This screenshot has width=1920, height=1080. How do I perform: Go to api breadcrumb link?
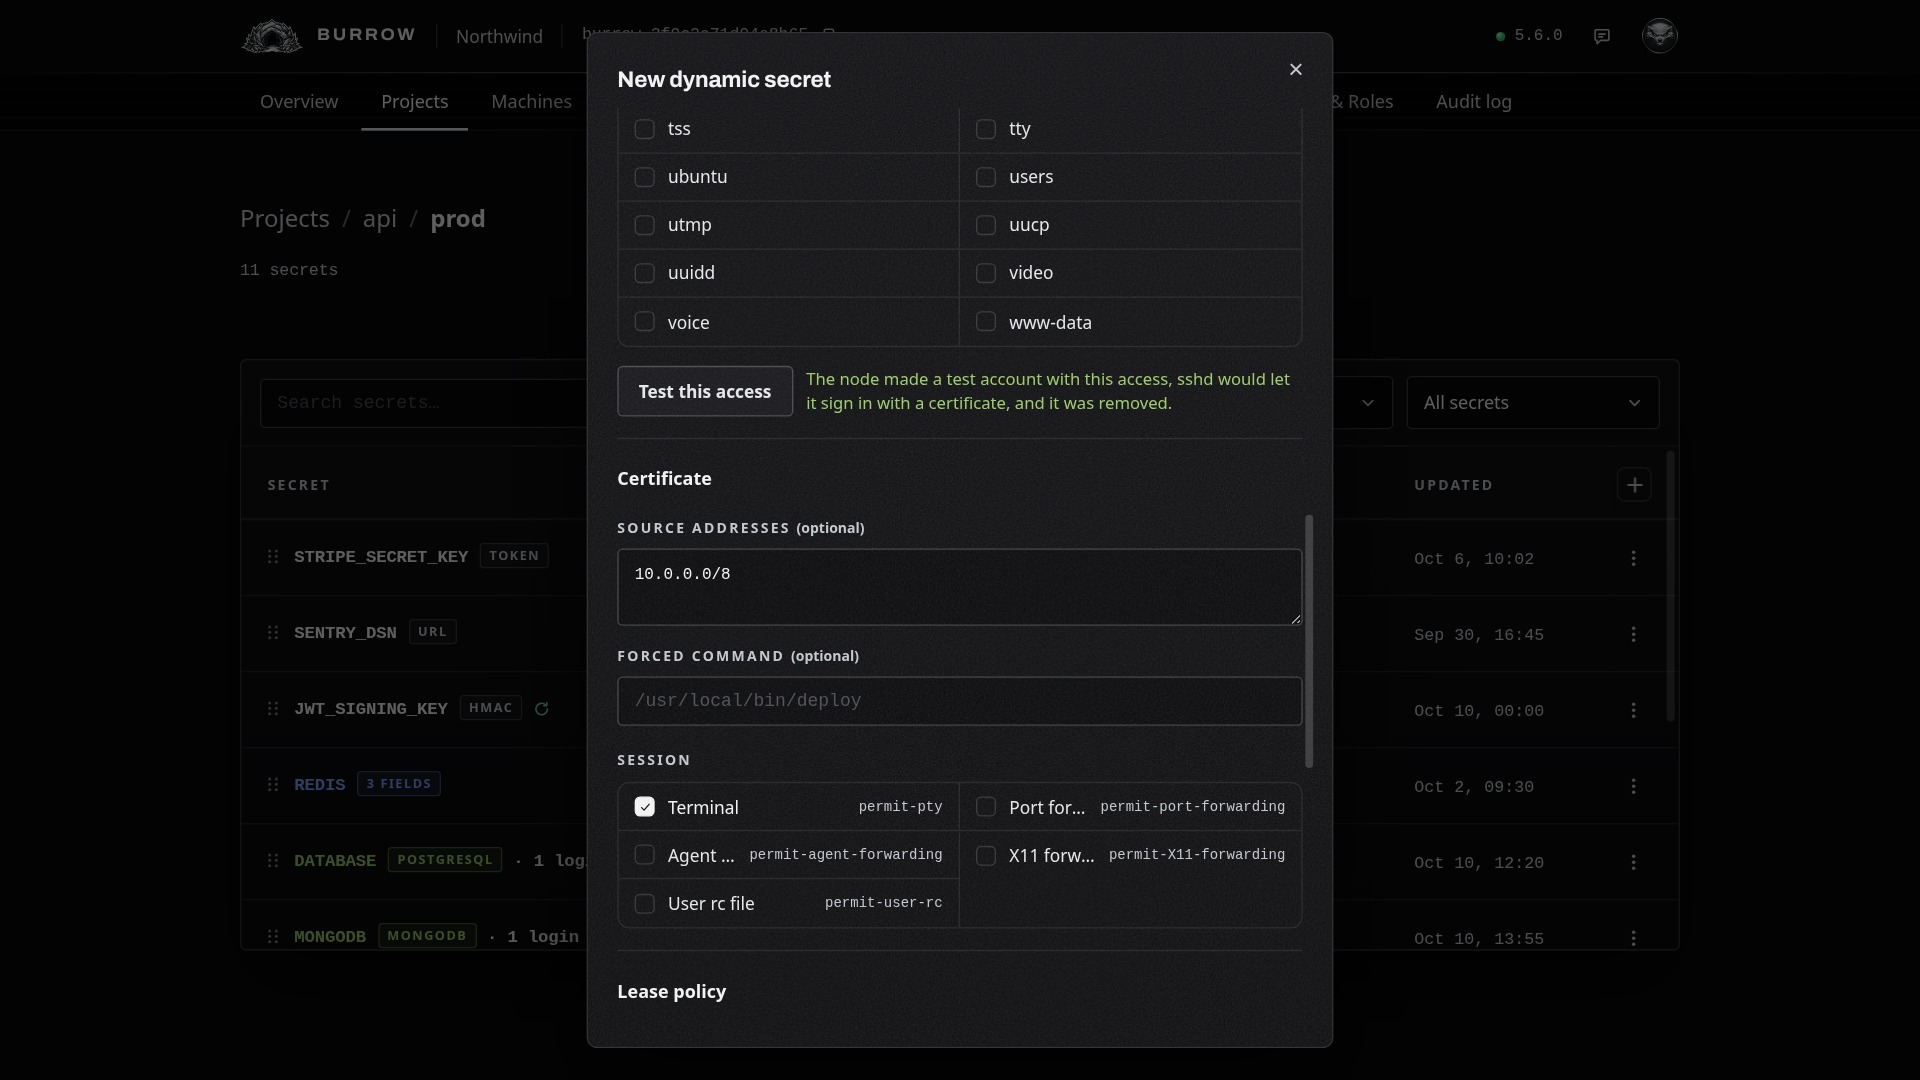[380, 219]
